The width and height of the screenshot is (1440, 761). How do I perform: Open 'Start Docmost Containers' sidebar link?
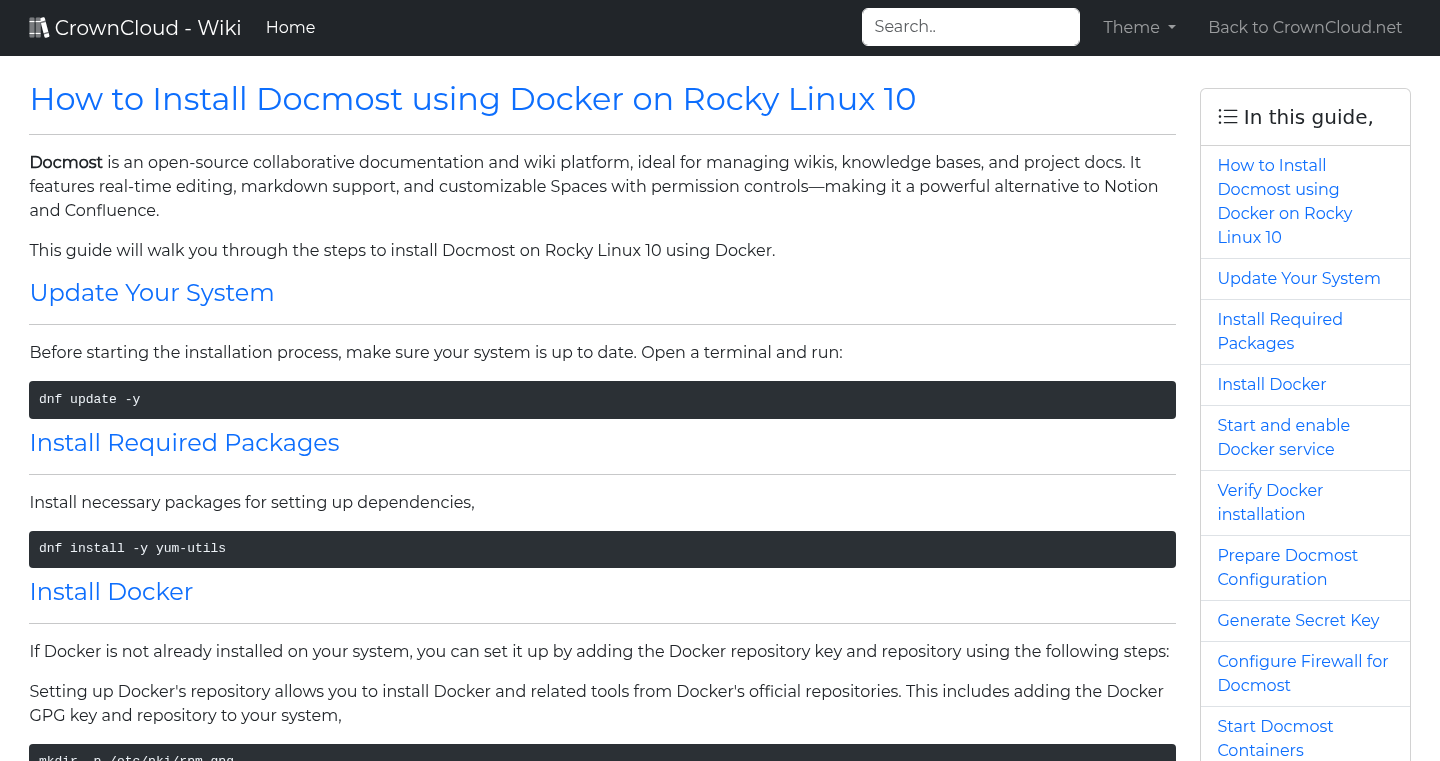1275,738
